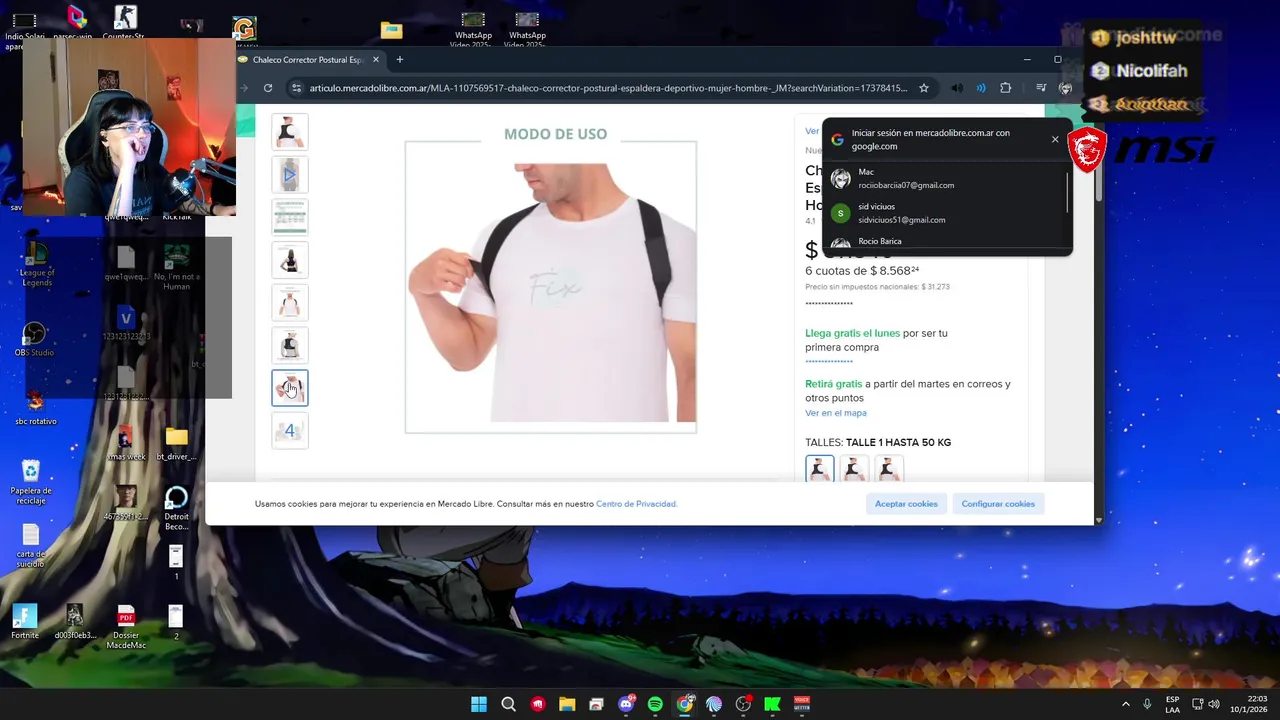1280x720 pixels.
Task: Choose the Rocio Barica account
Action: point(945,242)
